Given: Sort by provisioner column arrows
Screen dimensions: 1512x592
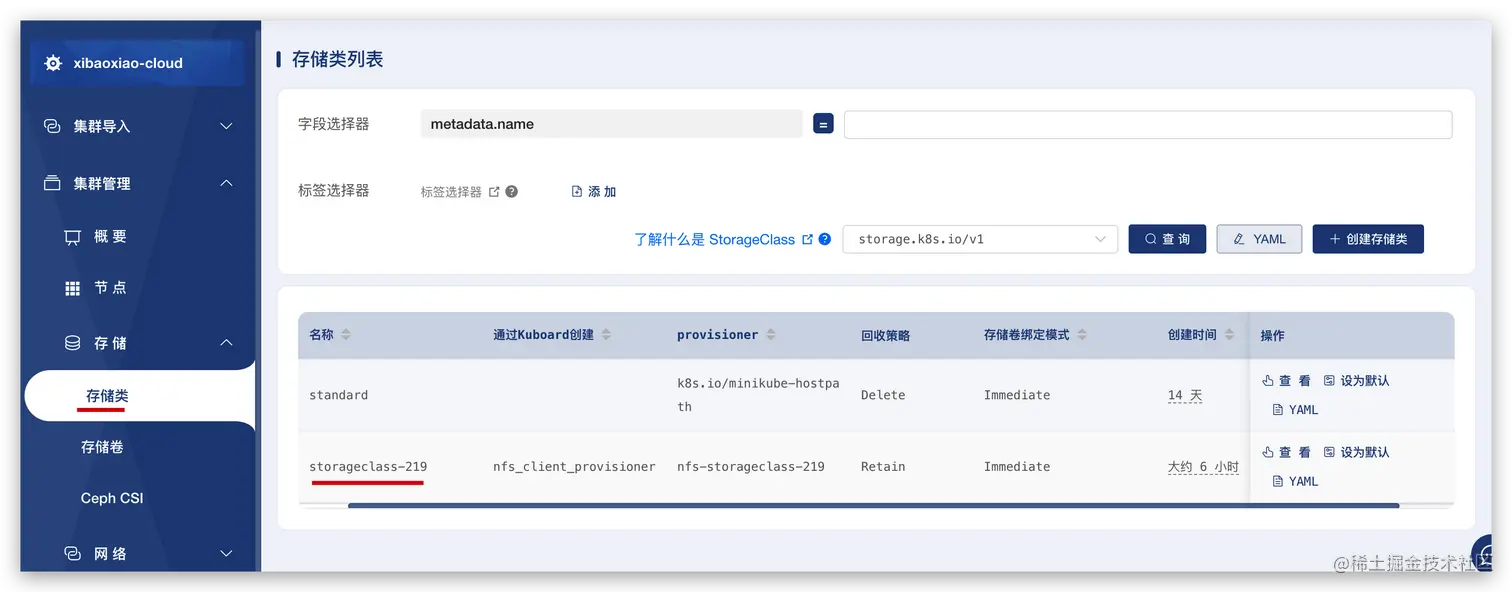Looking at the screenshot, I should [x=771, y=335].
